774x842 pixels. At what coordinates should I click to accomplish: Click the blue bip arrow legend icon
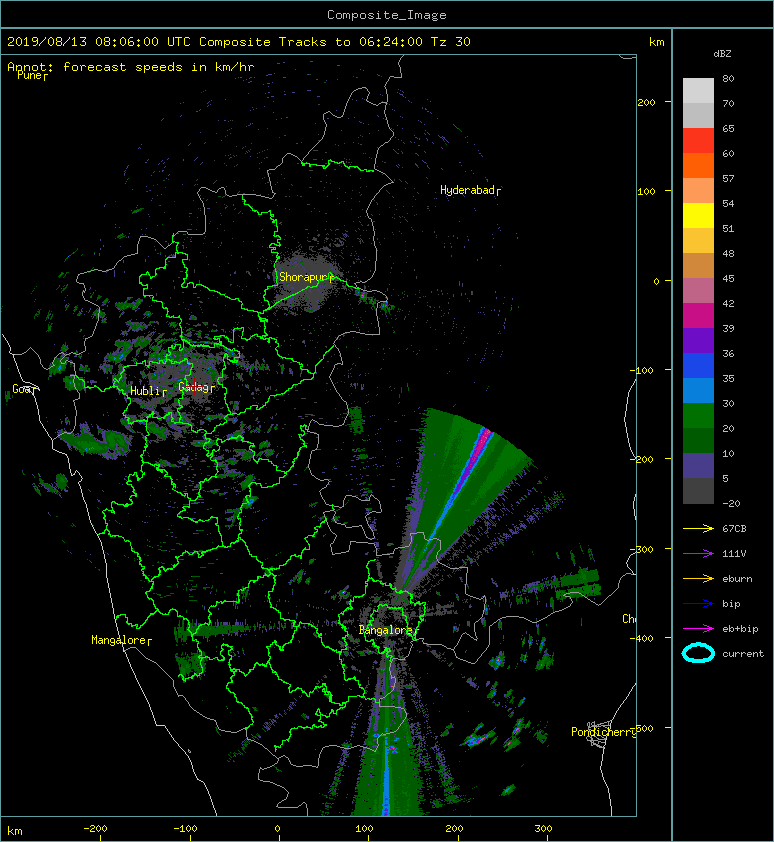point(698,604)
